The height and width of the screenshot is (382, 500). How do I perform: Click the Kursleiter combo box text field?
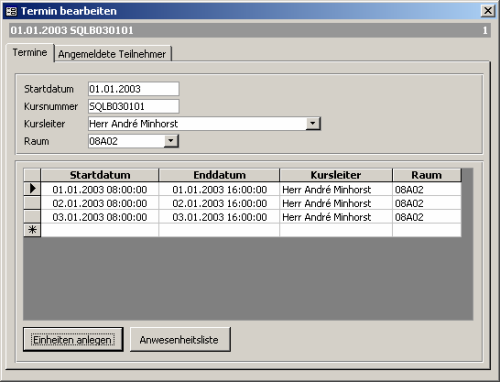click(x=197, y=124)
